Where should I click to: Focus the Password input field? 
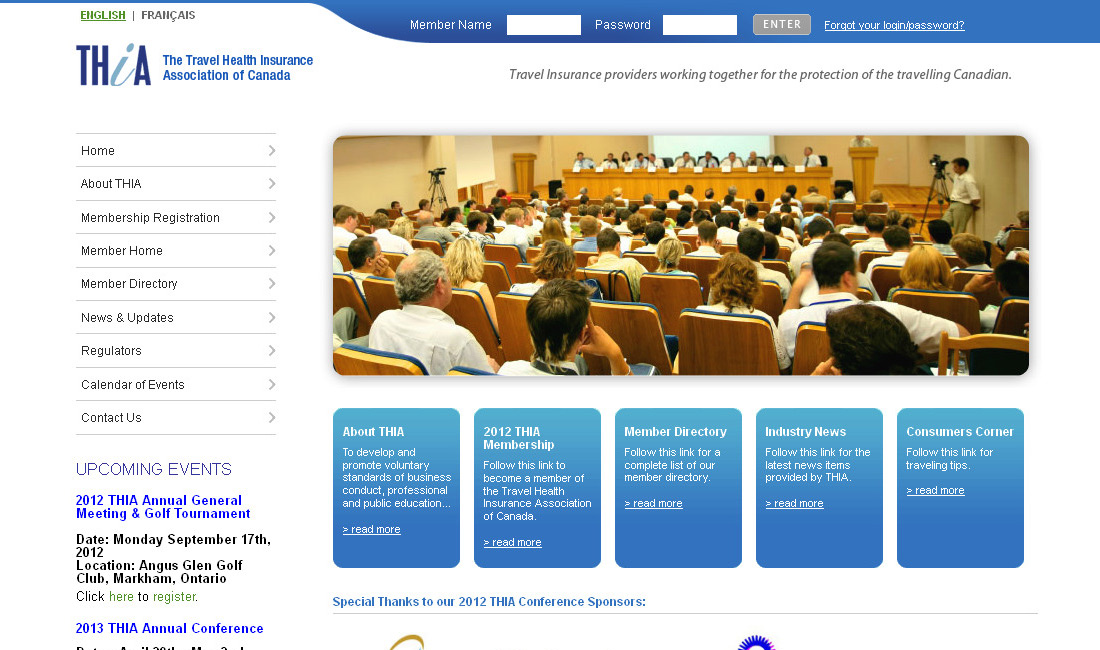point(699,25)
